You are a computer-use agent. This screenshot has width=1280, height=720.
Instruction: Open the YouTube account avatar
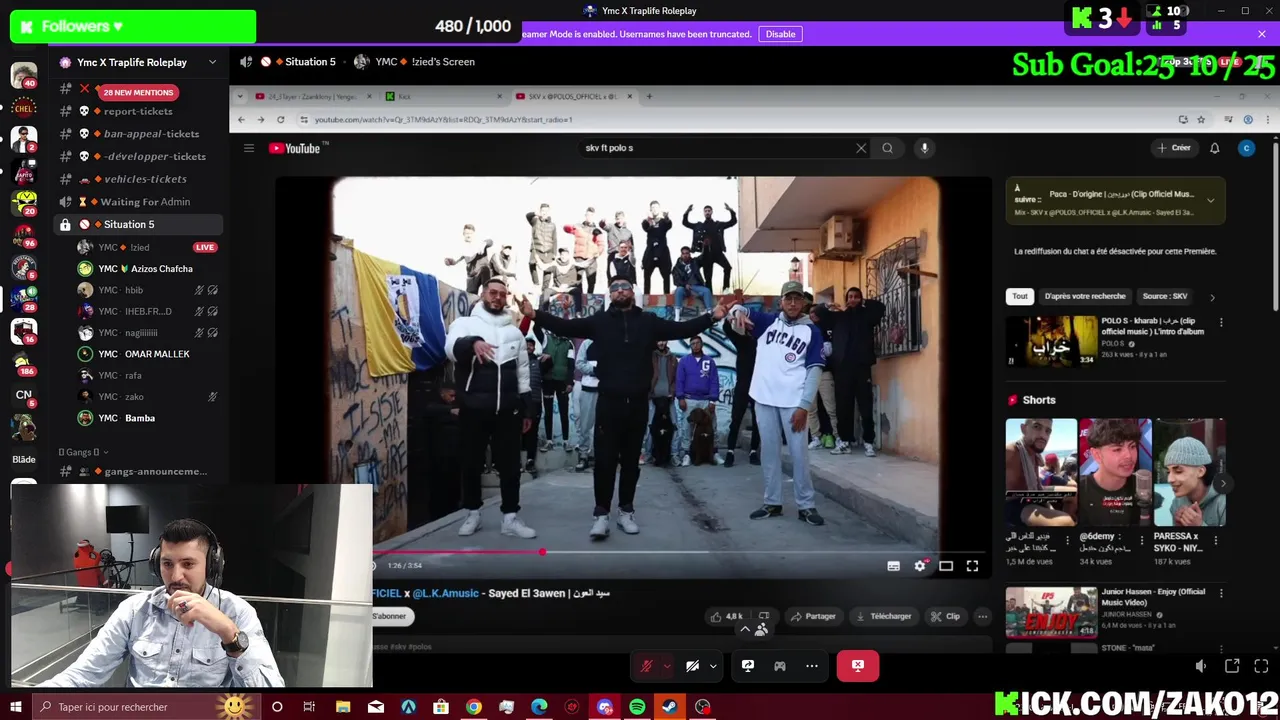click(1246, 148)
